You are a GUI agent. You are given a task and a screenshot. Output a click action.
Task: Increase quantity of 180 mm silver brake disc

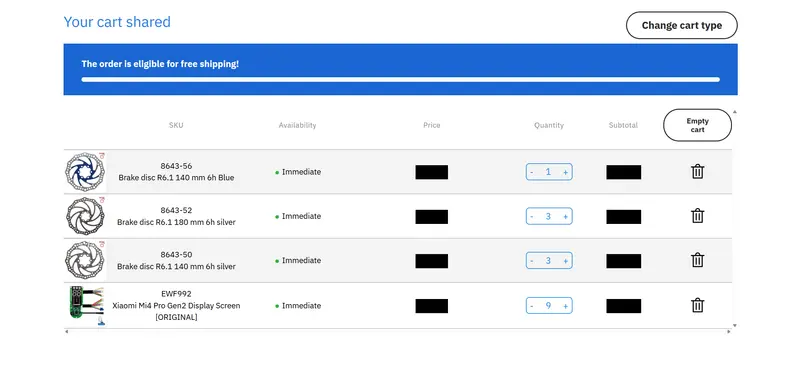click(x=565, y=216)
